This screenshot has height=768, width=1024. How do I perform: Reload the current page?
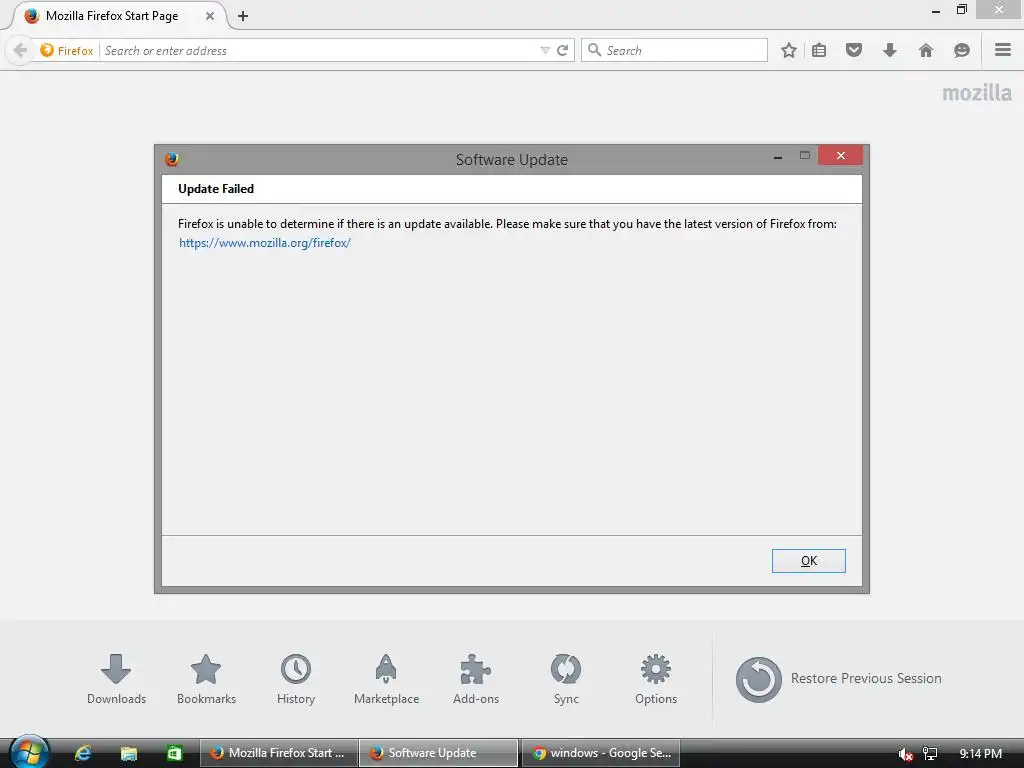[x=562, y=50]
